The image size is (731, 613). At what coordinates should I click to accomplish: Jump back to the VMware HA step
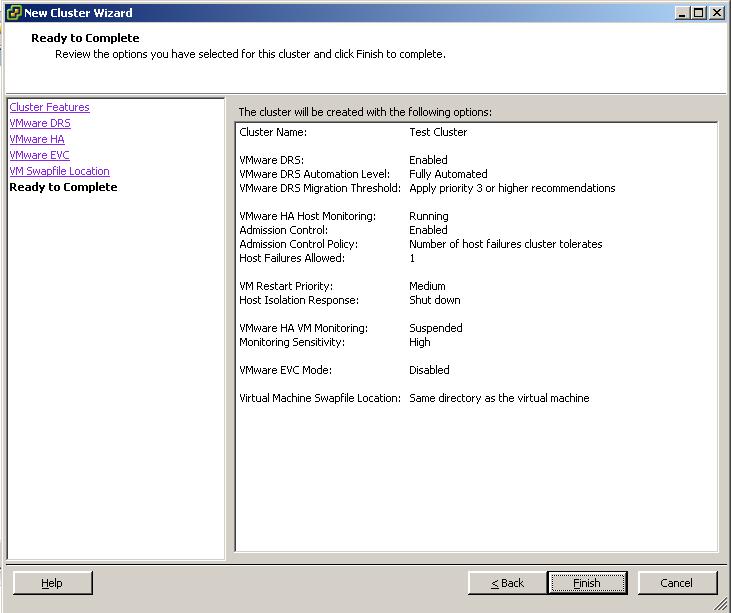tap(37, 139)
